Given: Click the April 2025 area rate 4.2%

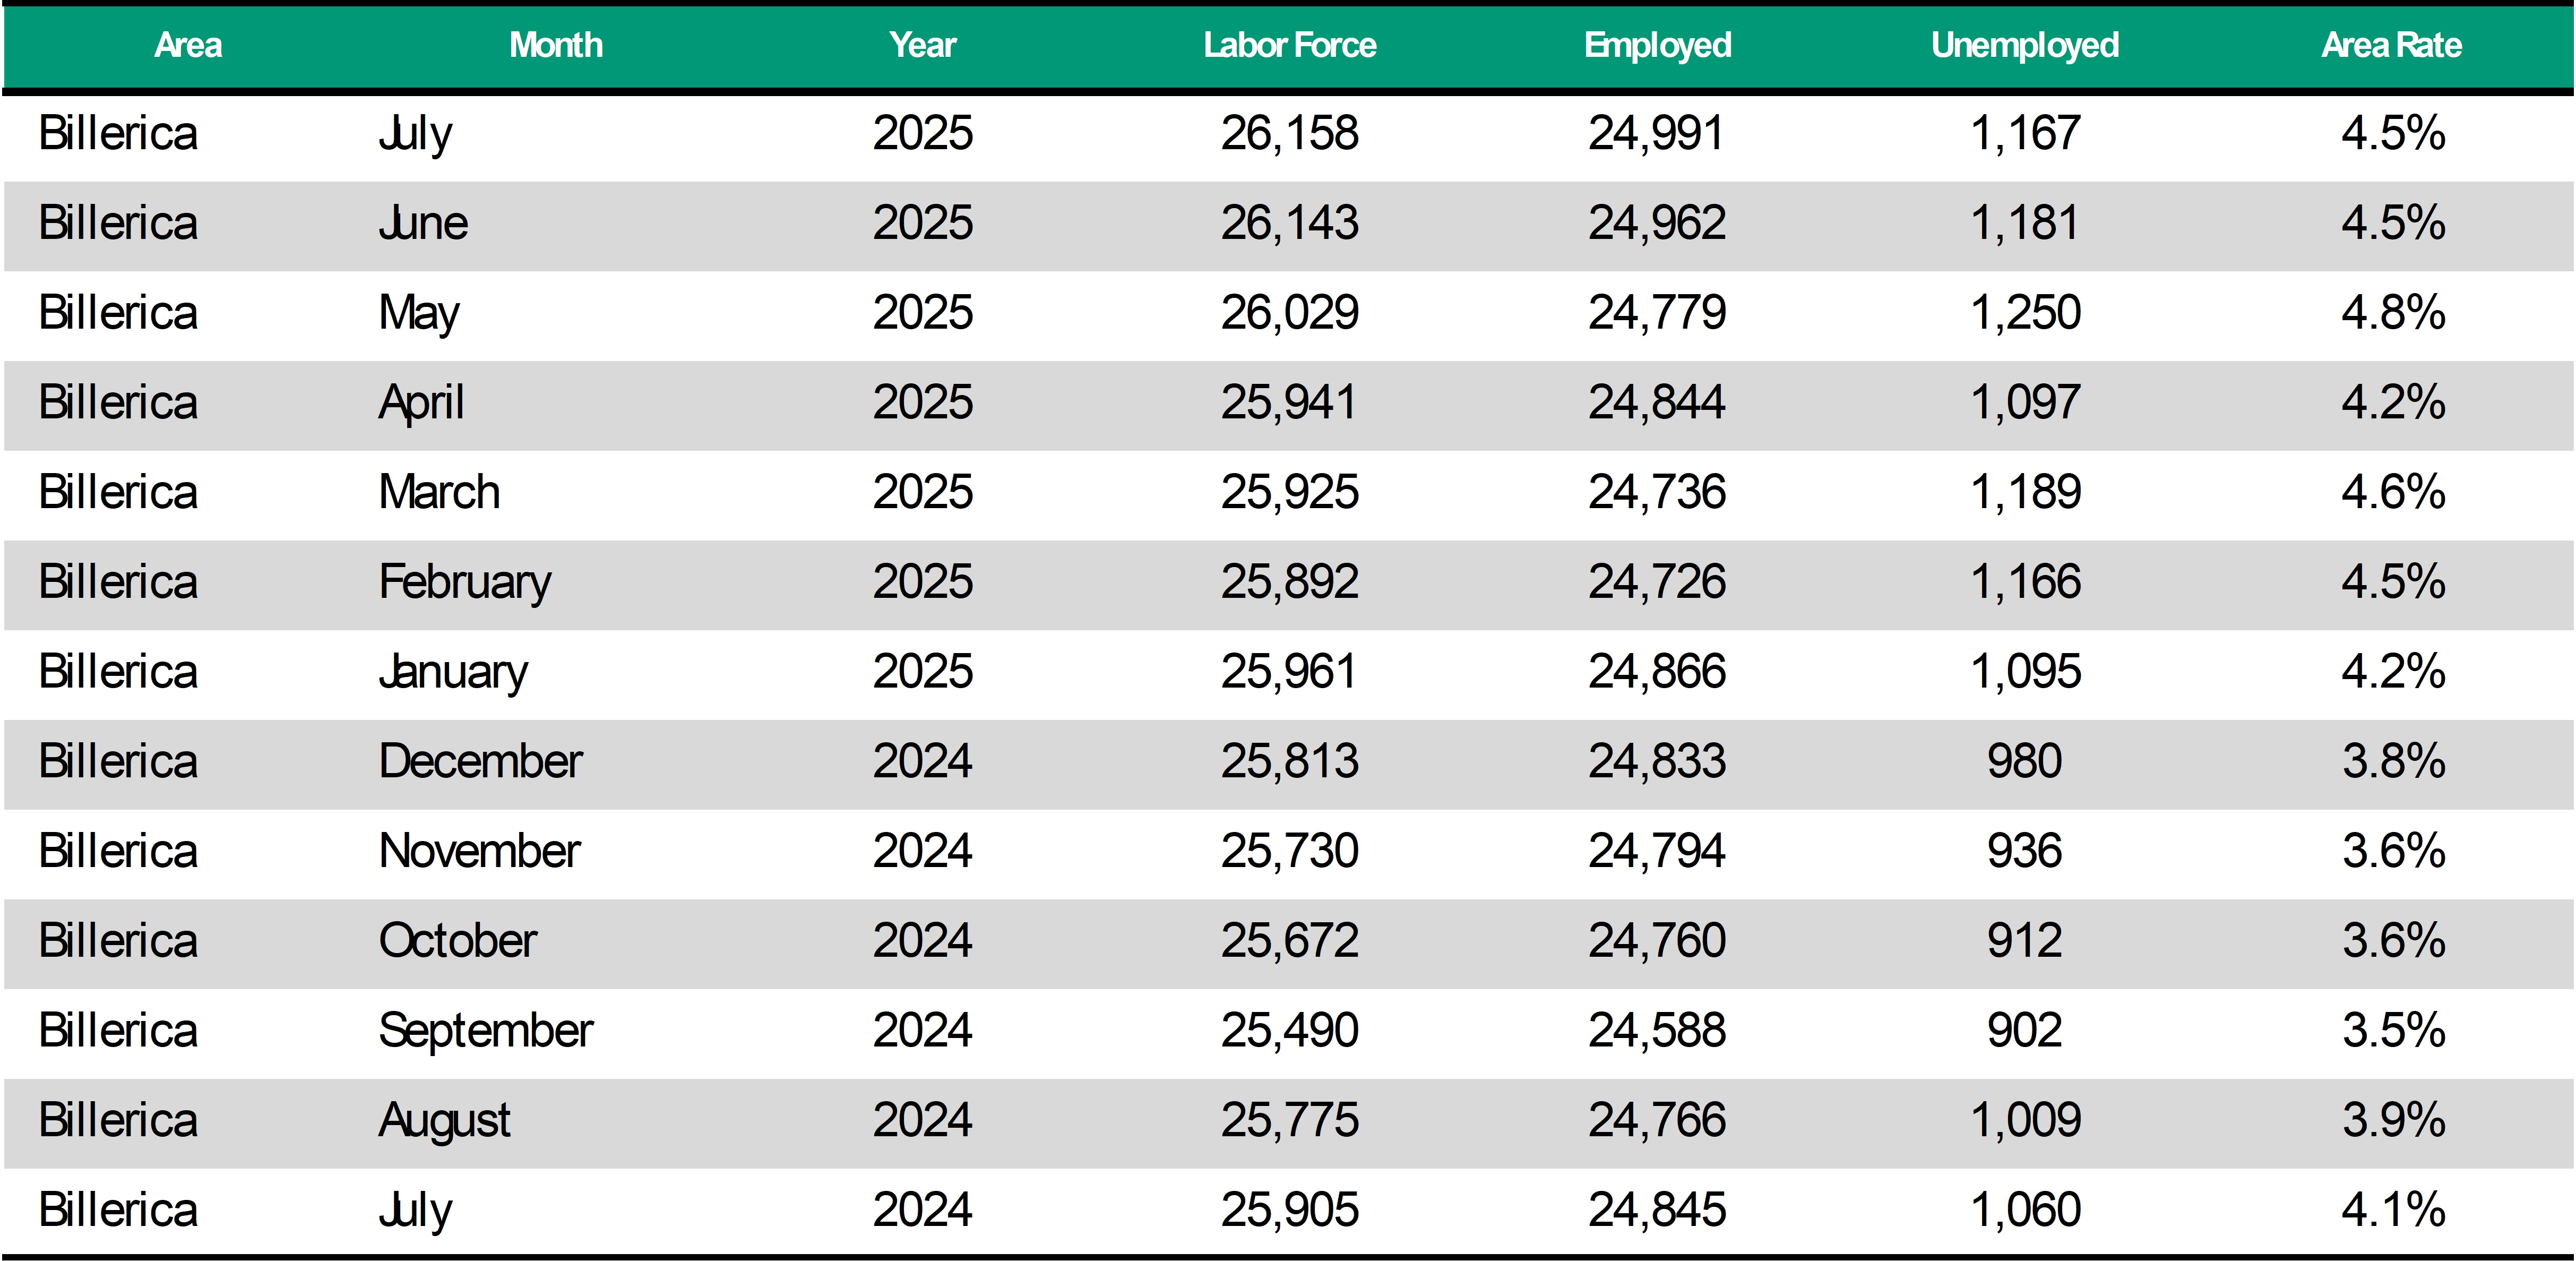Looking at the screenshot, I should pos(2393,402).
